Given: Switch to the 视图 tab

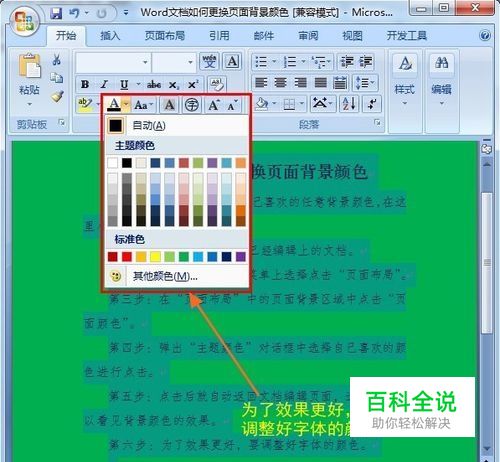Looking at the screenshot, I should (352, 35).
